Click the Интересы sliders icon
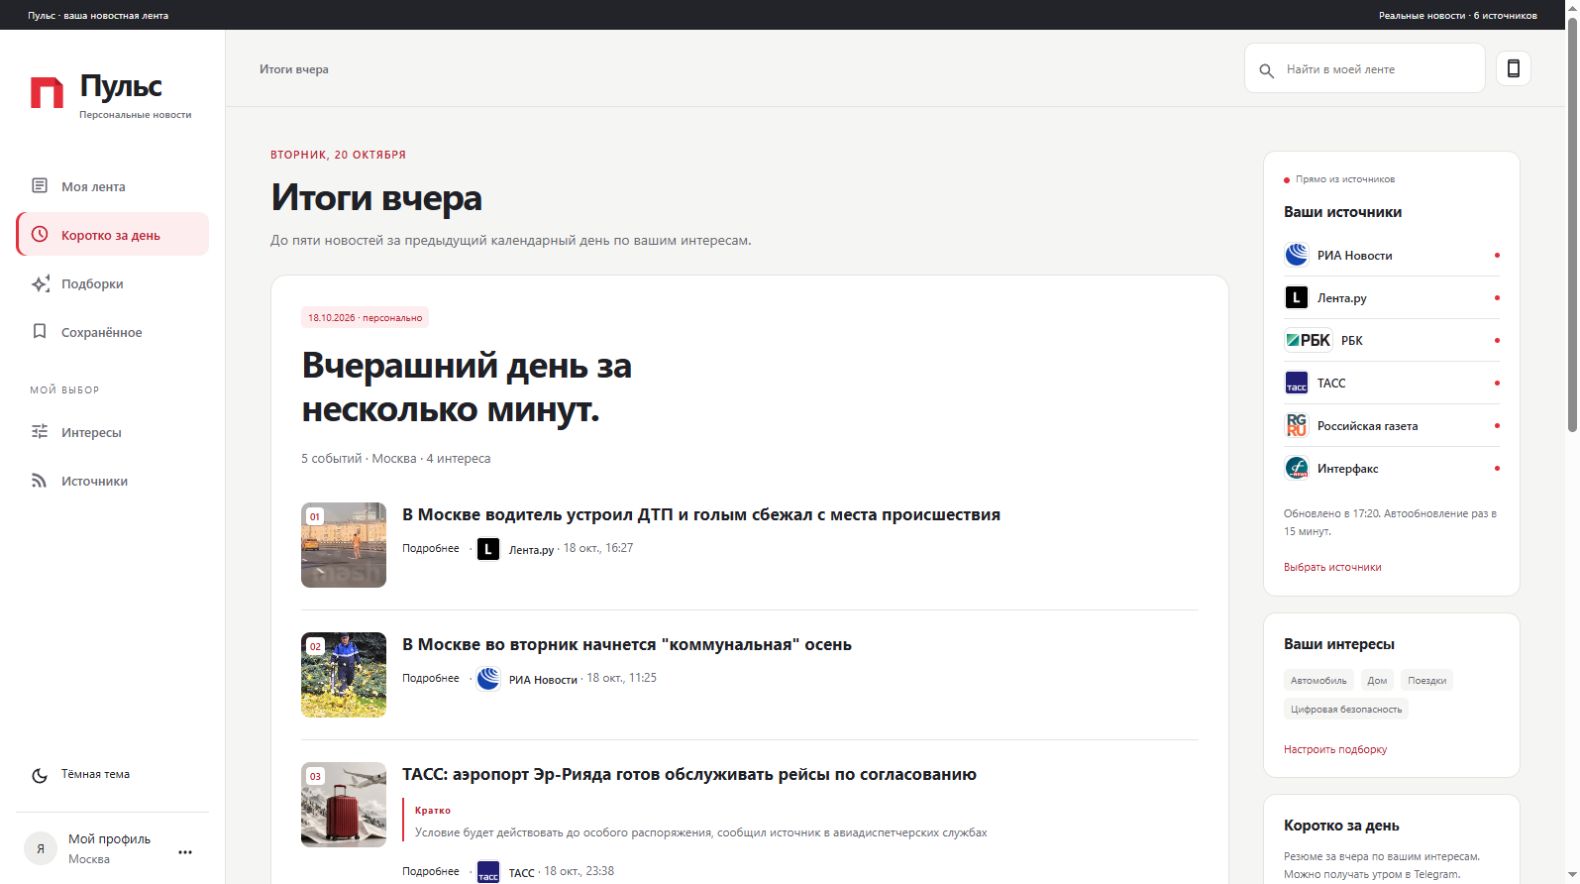Screen dimensions: 1580x884 coord(40,432)
